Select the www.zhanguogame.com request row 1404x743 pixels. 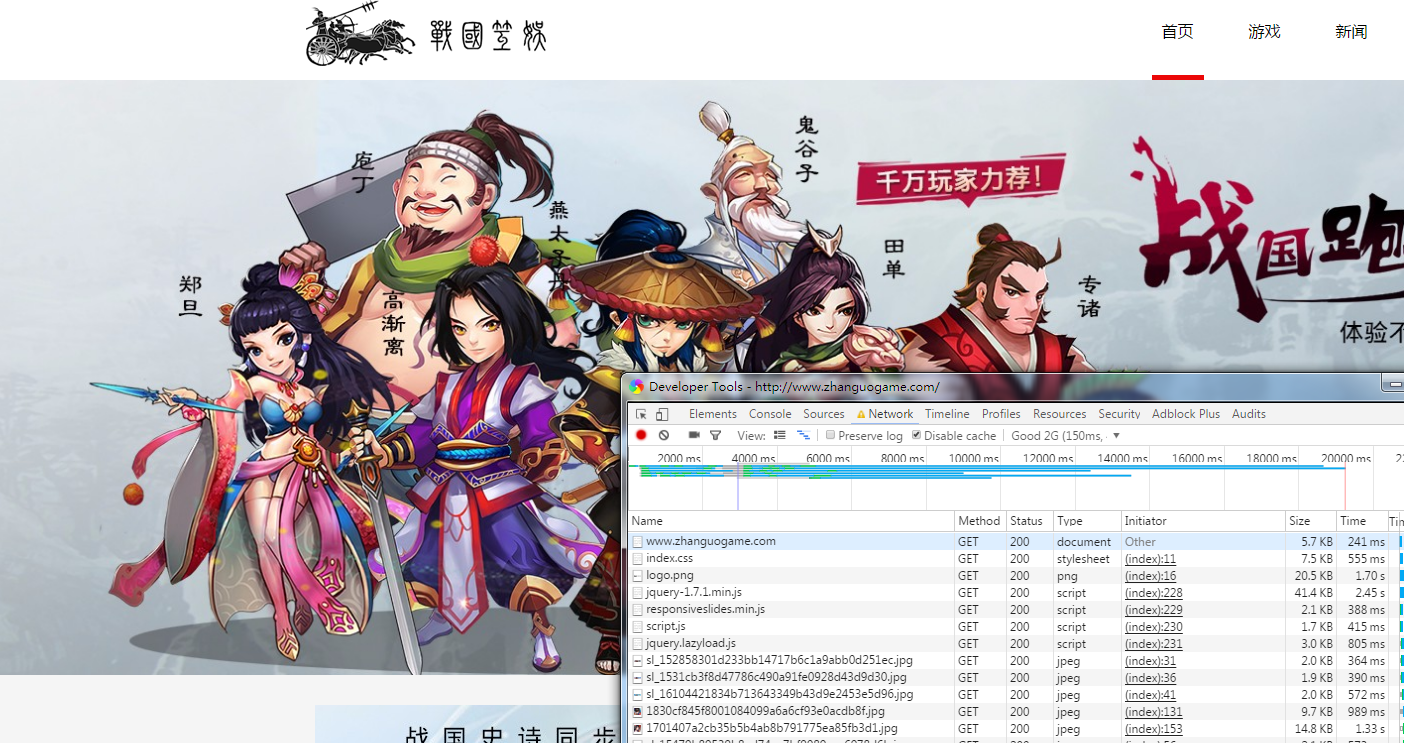pos(1015,541)
